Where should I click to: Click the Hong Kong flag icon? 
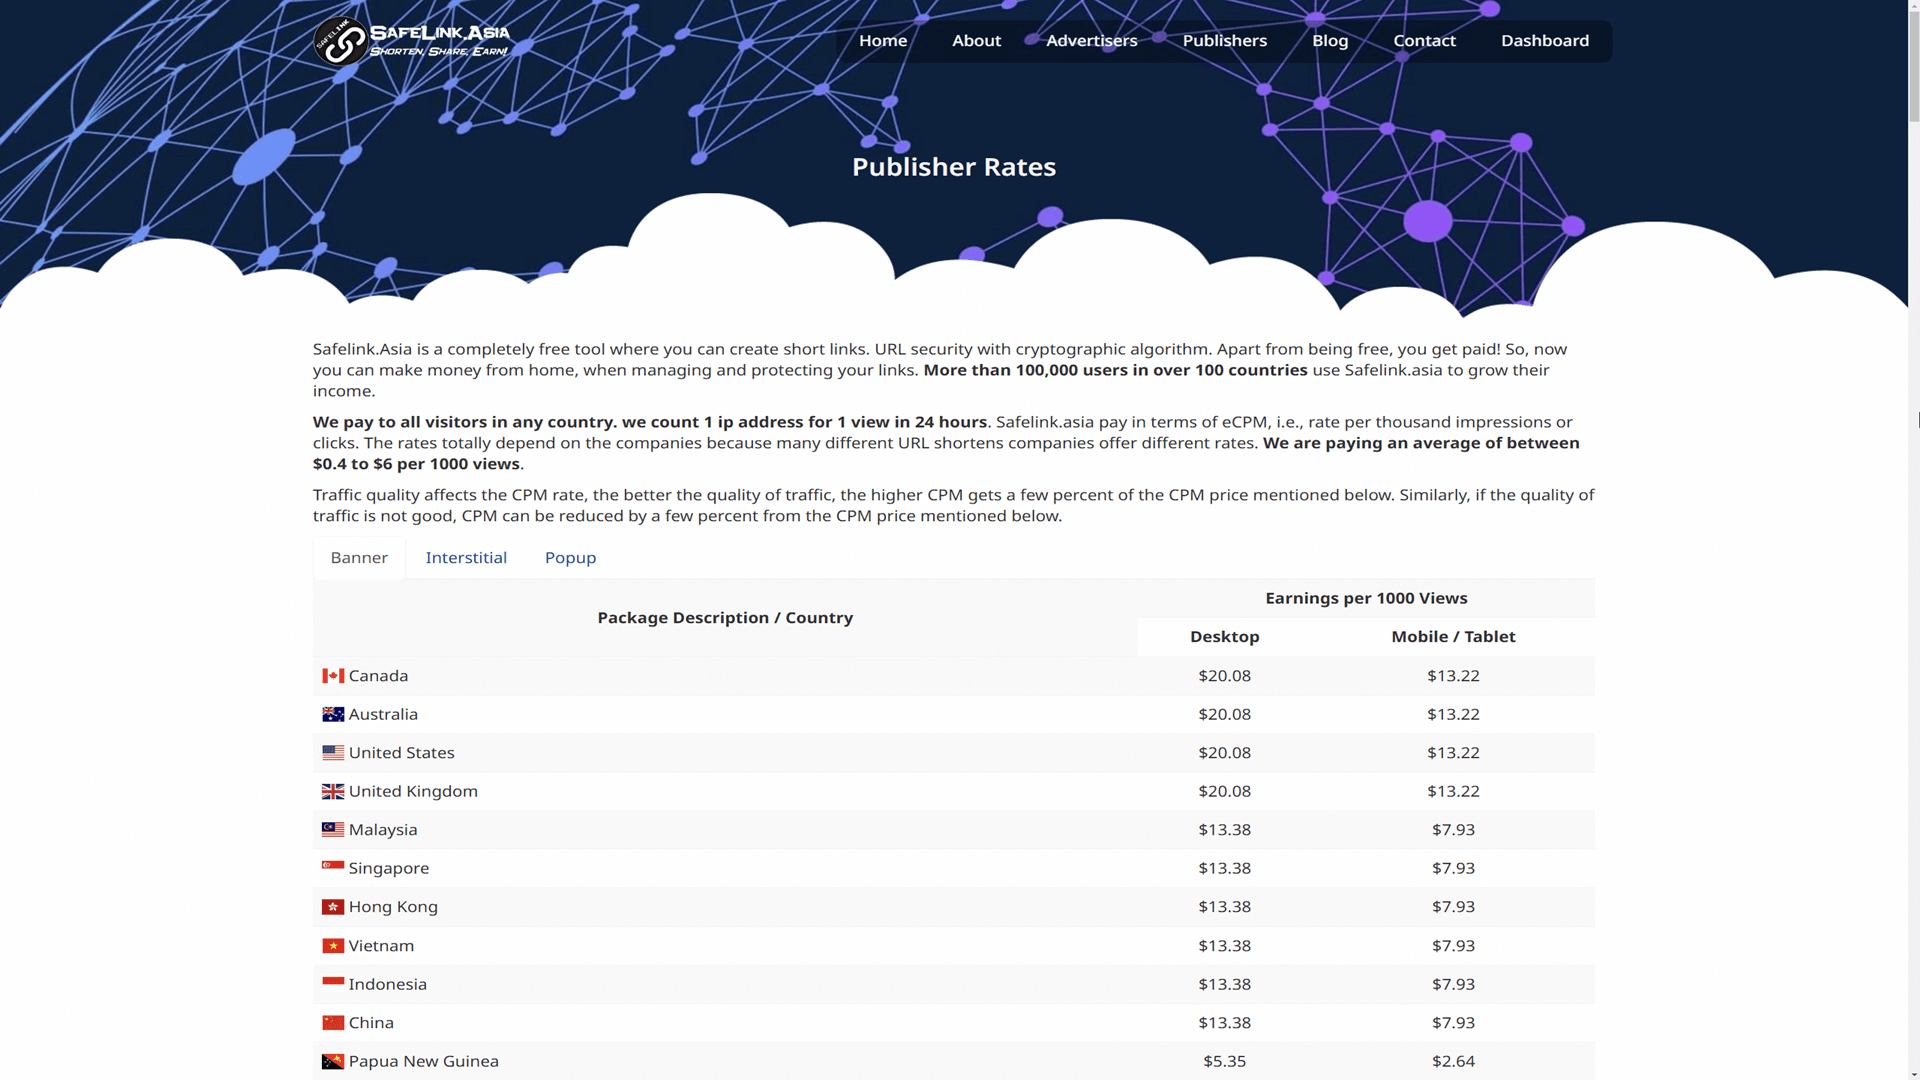pyautogui.click(x=331, y=906)
